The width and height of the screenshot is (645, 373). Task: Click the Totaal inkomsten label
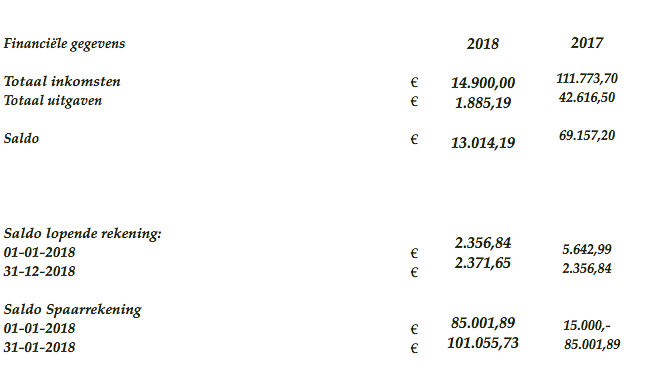pos(62,81)
